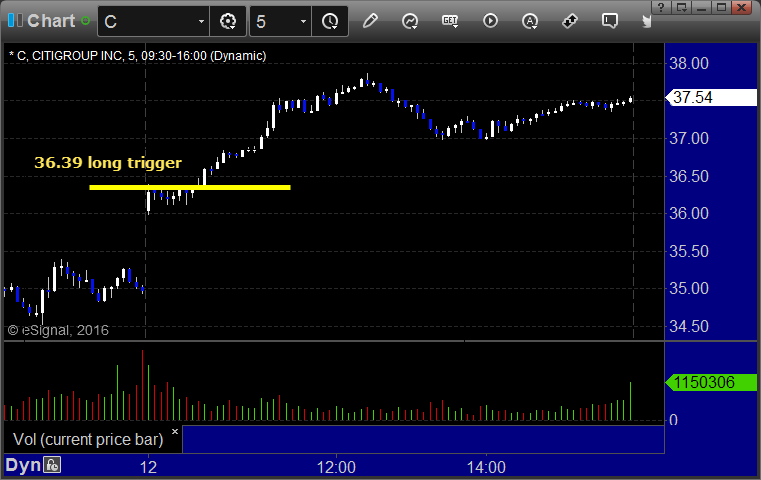Click the 'Vol (current price bar)' study label
This screenshot has height=480, width=761.
point(88,440)
